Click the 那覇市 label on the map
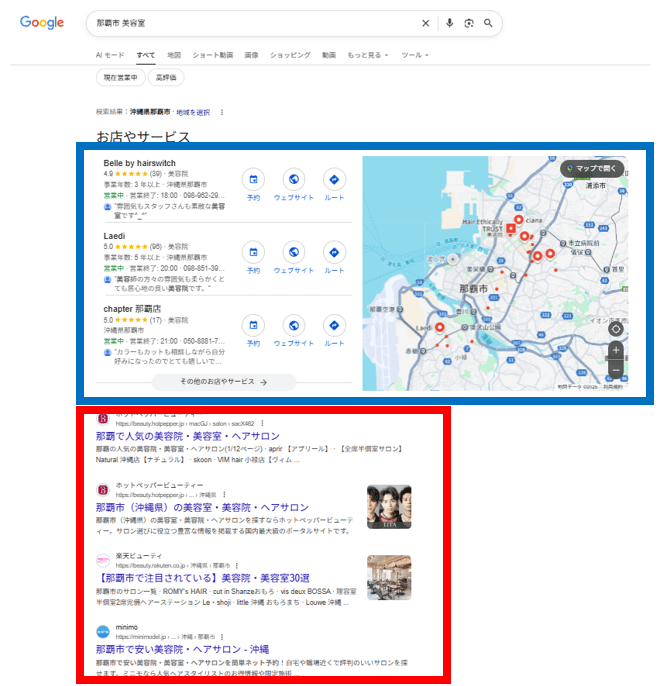The height and width of the screenshot is (686, 671). pyautogui.click(x=473, y=289)
